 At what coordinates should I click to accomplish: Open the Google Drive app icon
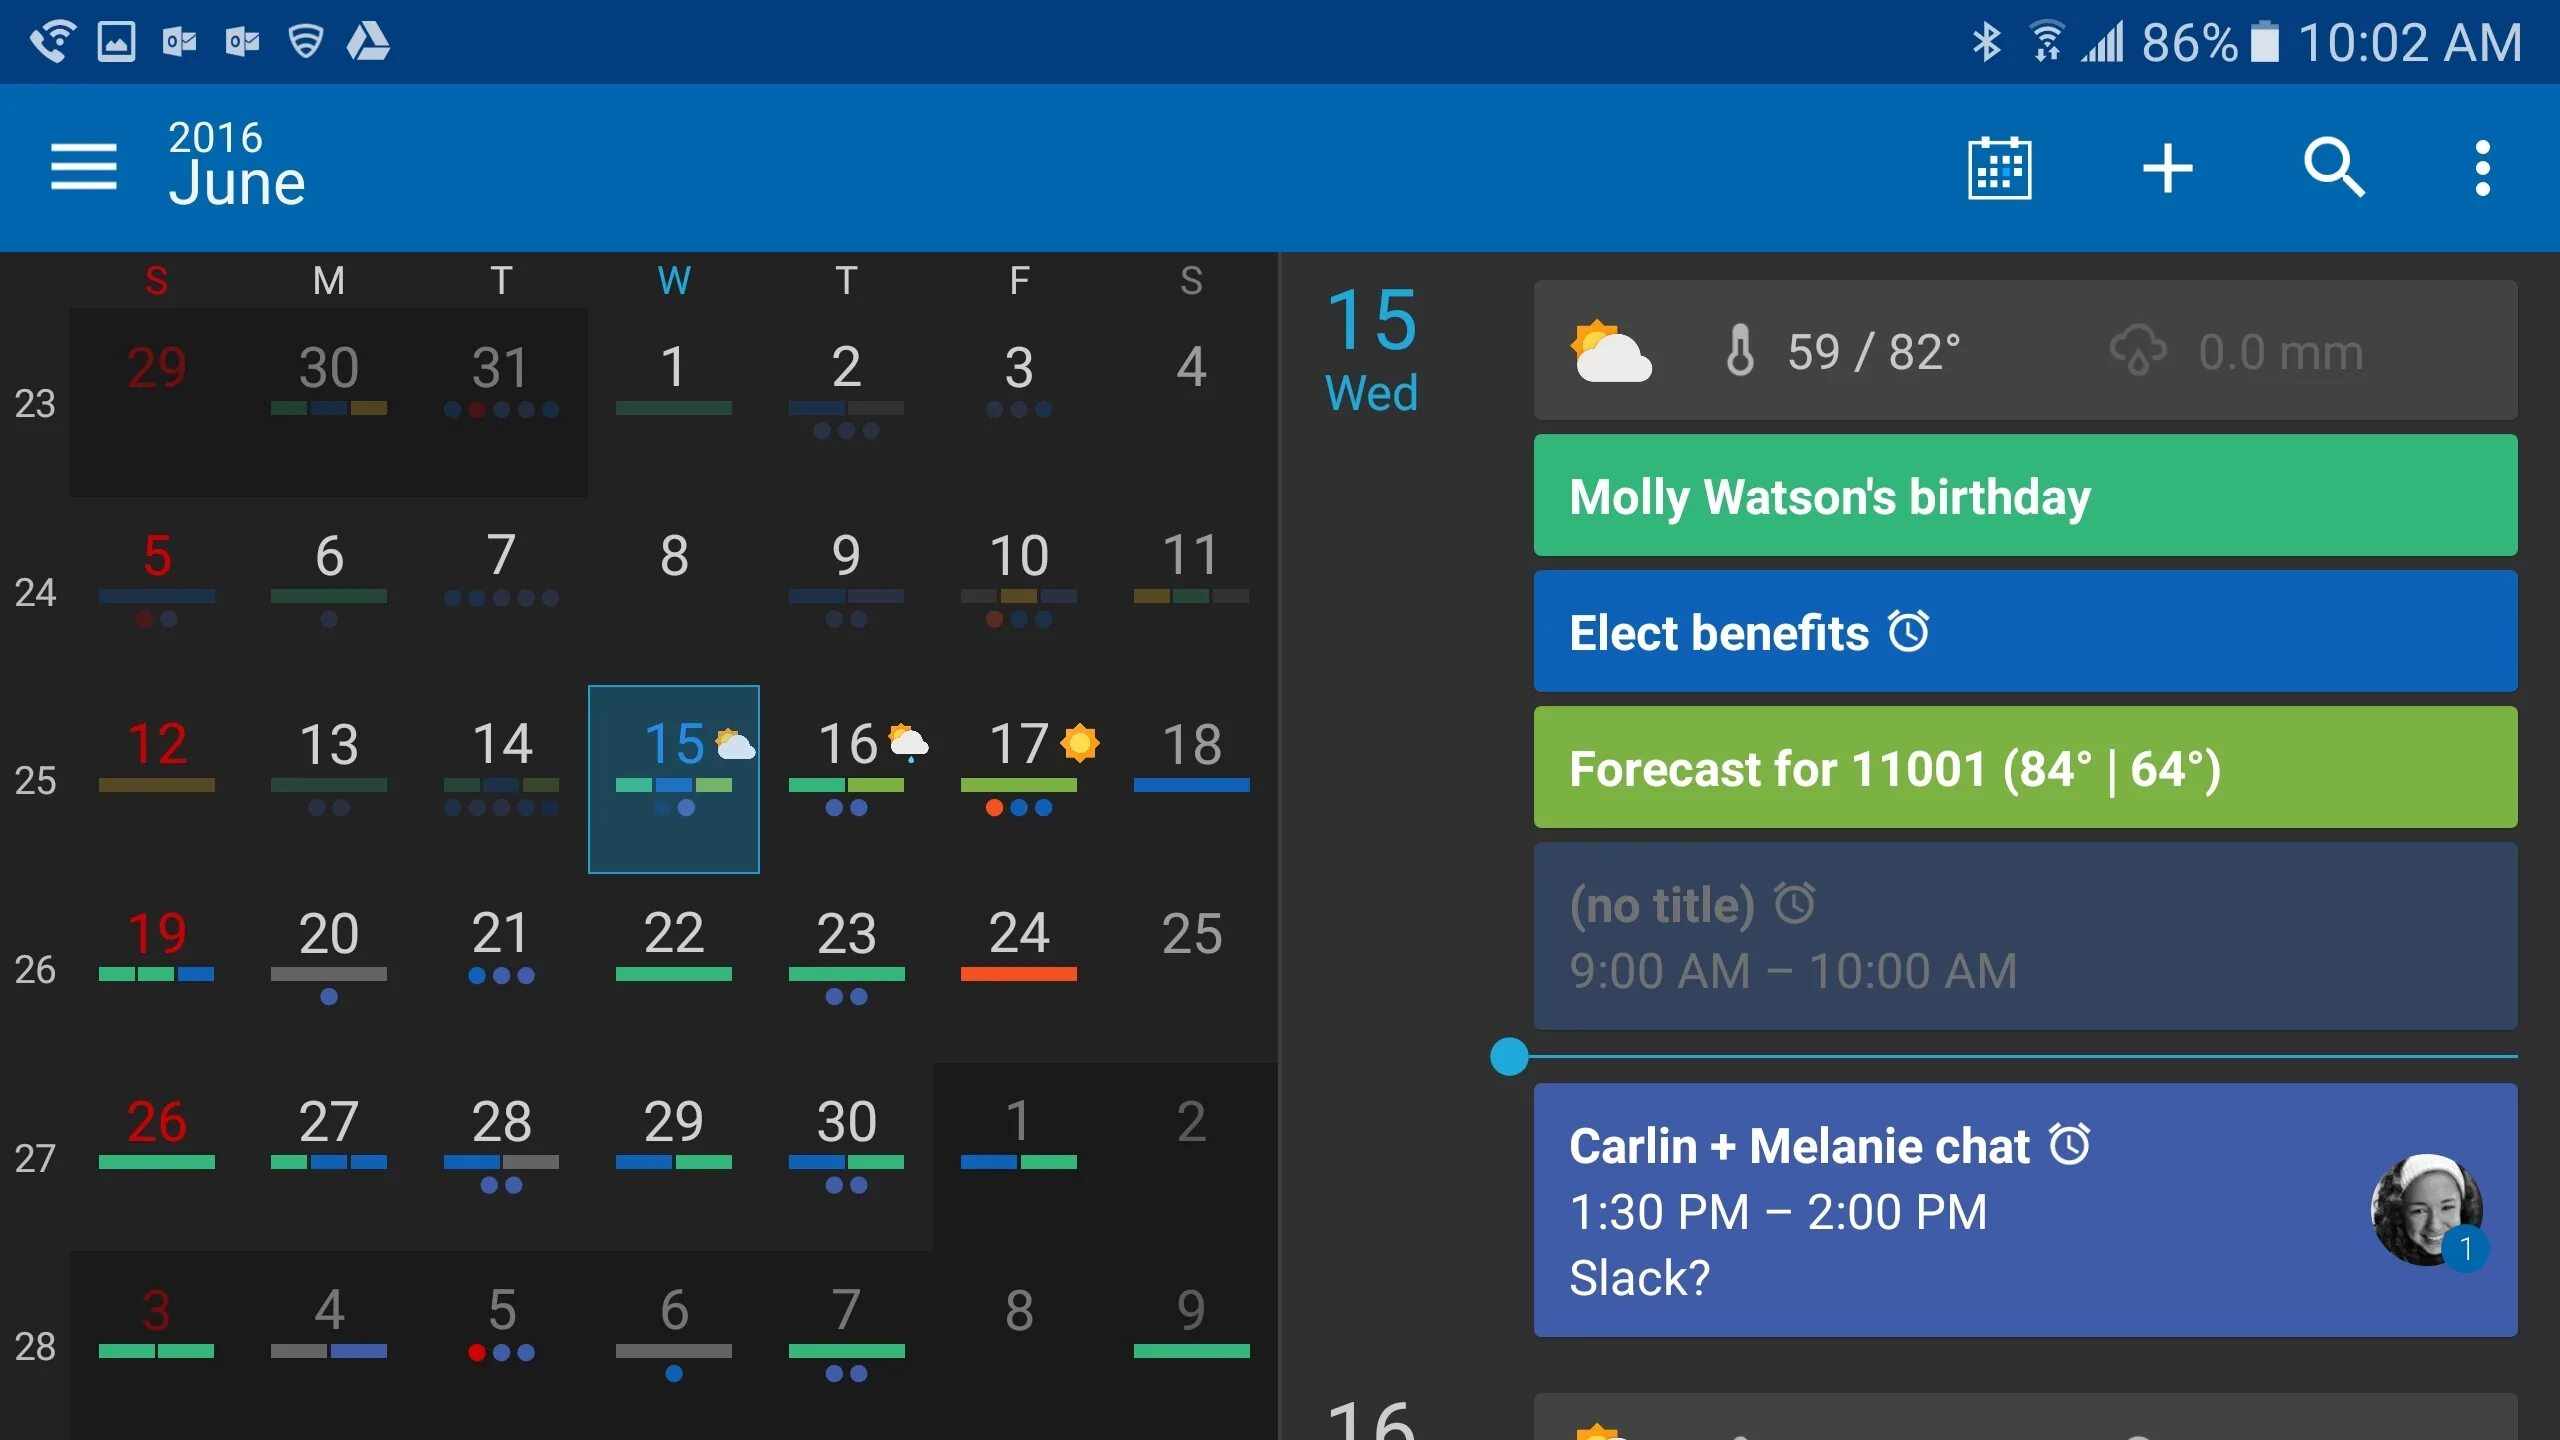click(x=375, y=39)
